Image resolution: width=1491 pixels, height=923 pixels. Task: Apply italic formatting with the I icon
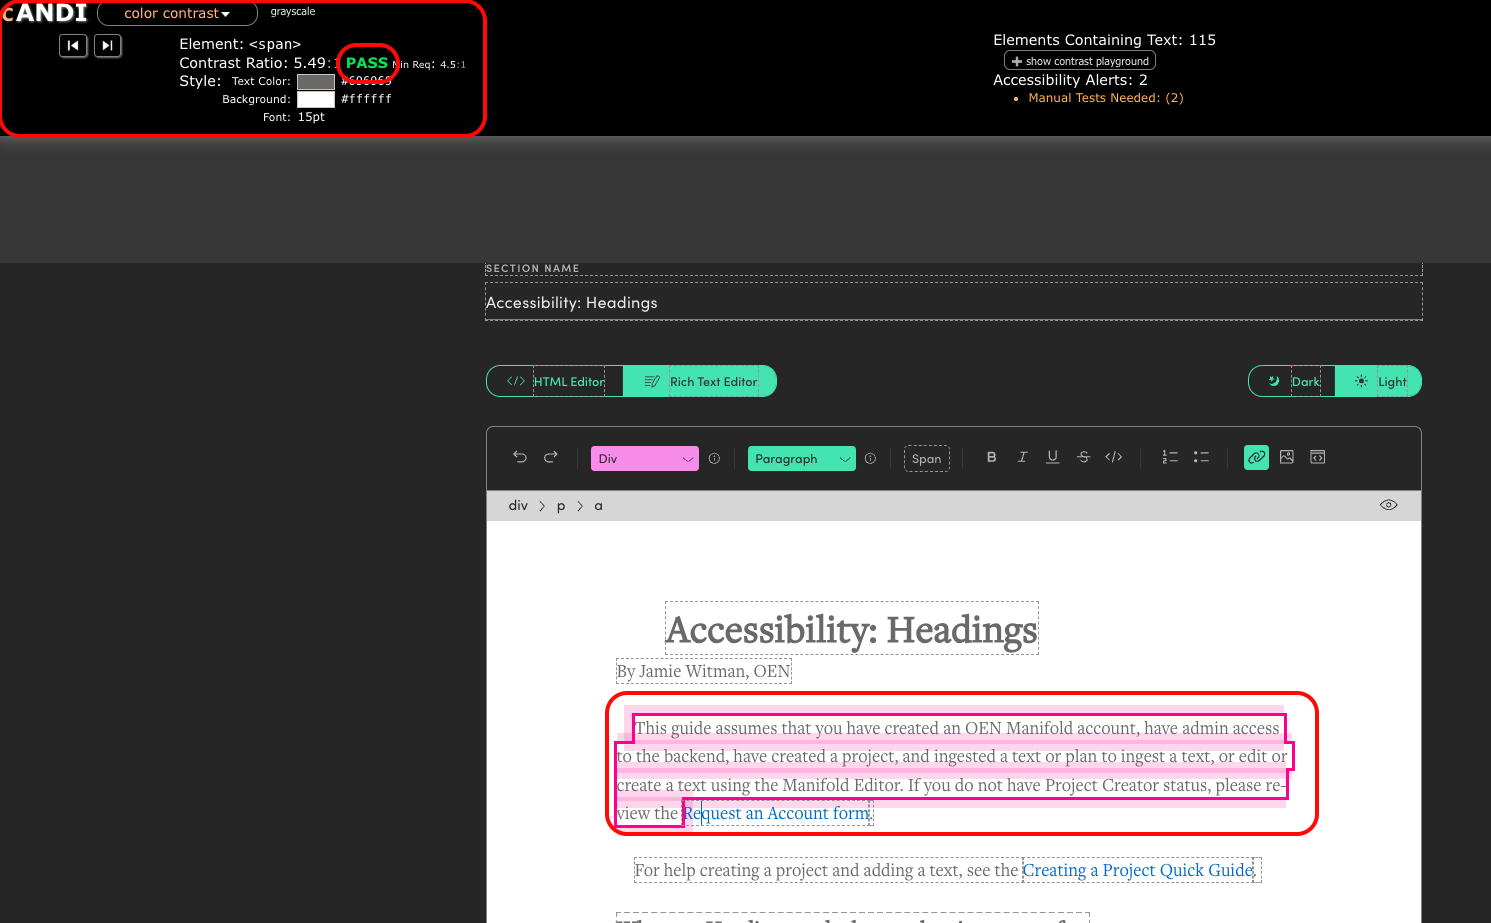tap(1022, 457)
